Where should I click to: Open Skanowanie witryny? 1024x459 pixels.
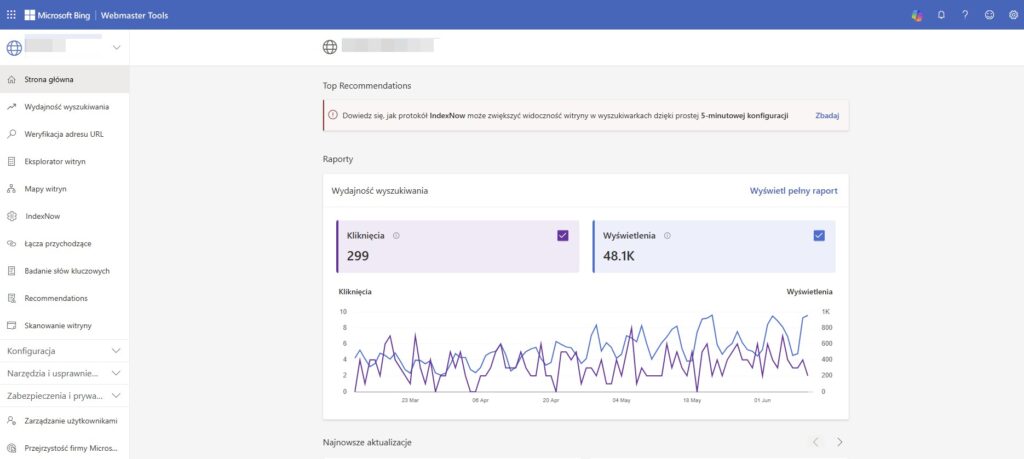tap(65, 325)
